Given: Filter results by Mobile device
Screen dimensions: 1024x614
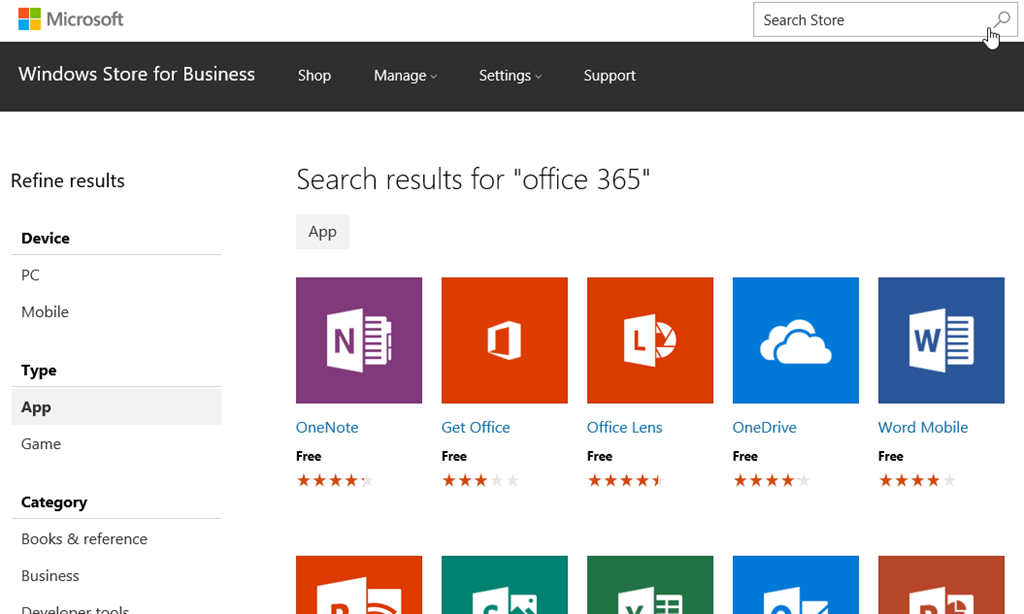Looking at the screenshot, I should click(x=45, y=312).
